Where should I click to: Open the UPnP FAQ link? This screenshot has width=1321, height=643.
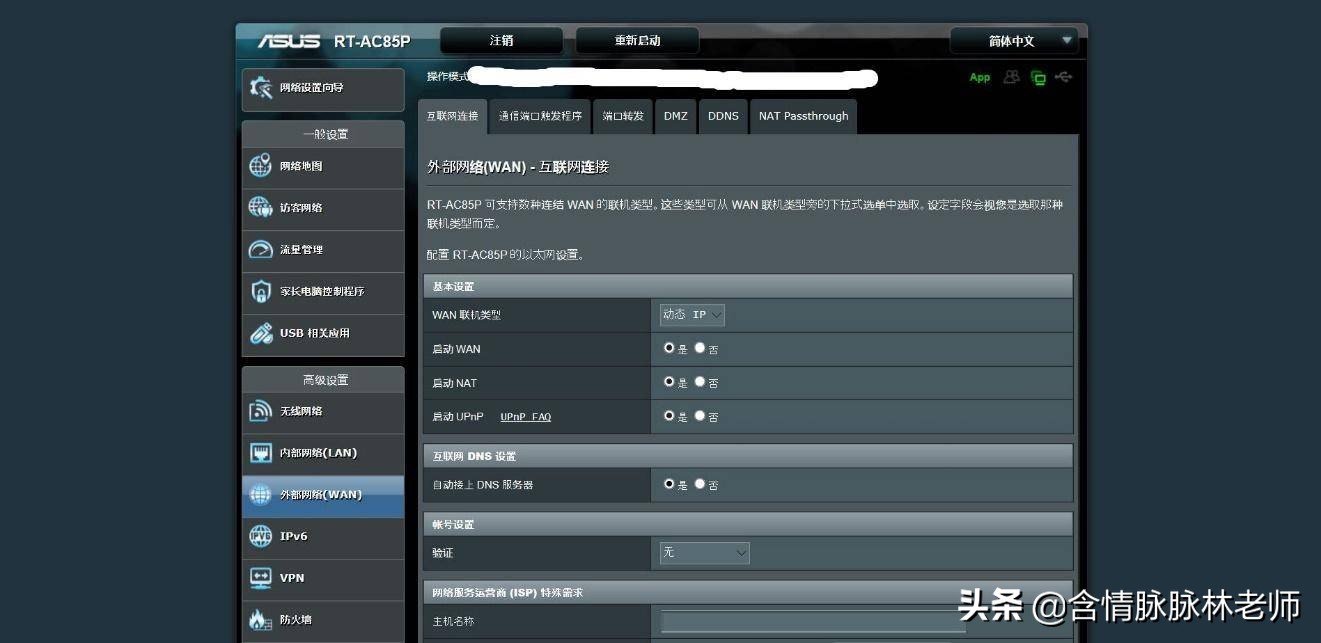click(525, 417)
